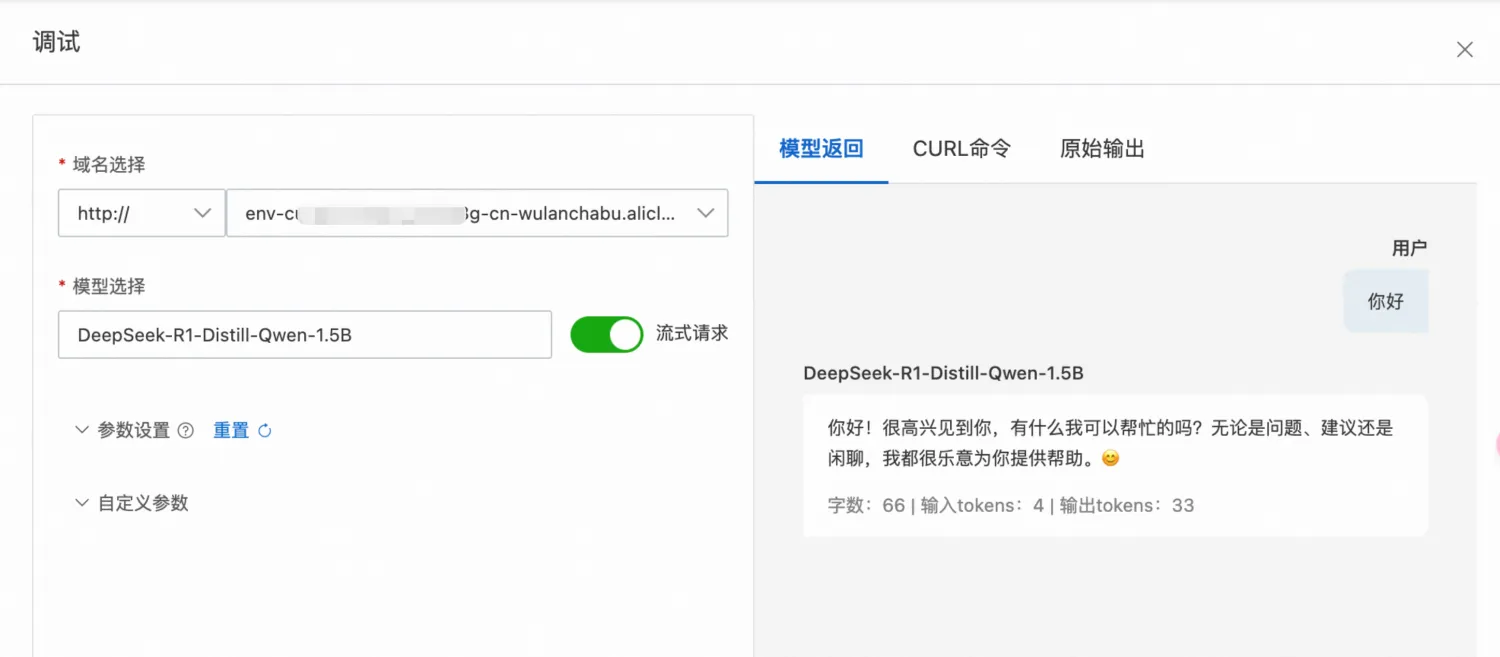Click the model reply text starting with 你好！很高兴
The image size is (1500, 657).
(x=1110, y=443)
